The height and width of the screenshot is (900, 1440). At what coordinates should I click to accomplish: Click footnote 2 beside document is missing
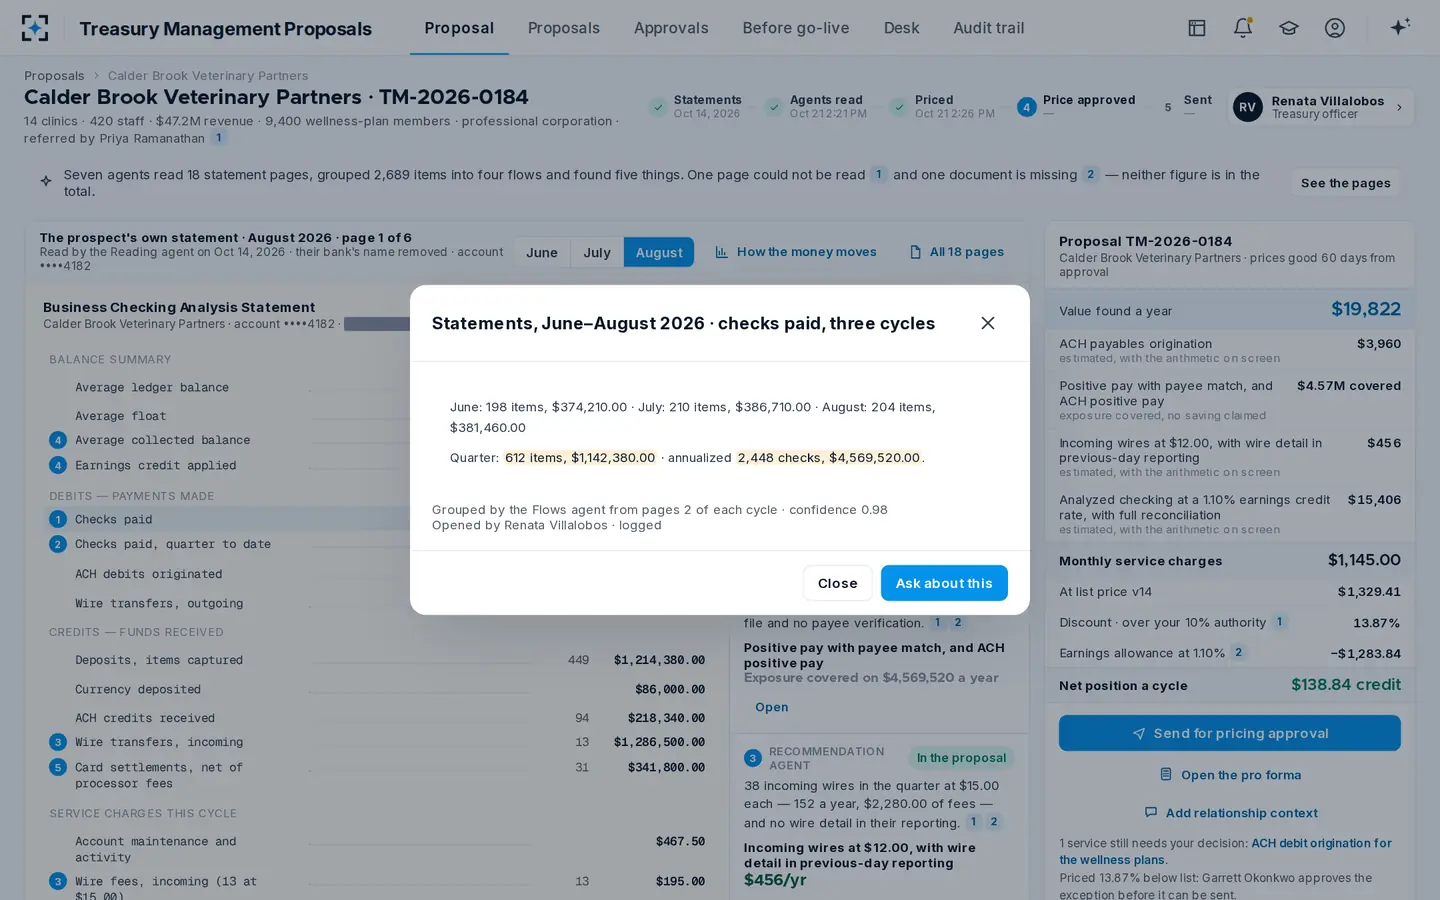[x=1090, y=174]
